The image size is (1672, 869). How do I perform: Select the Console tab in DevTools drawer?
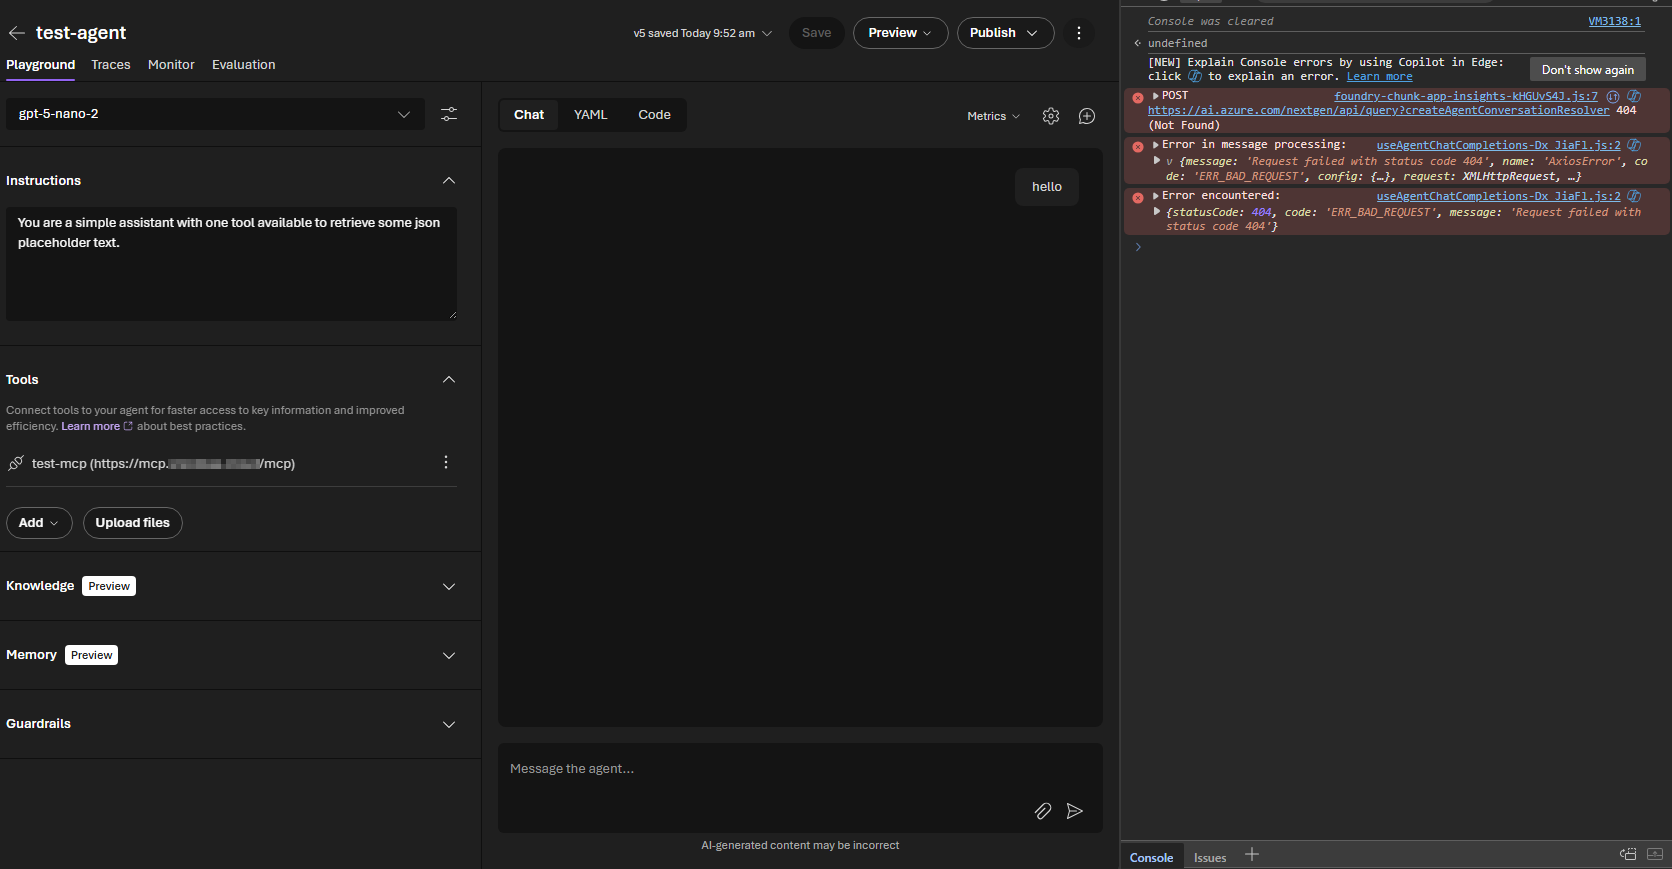[1151, 858]
